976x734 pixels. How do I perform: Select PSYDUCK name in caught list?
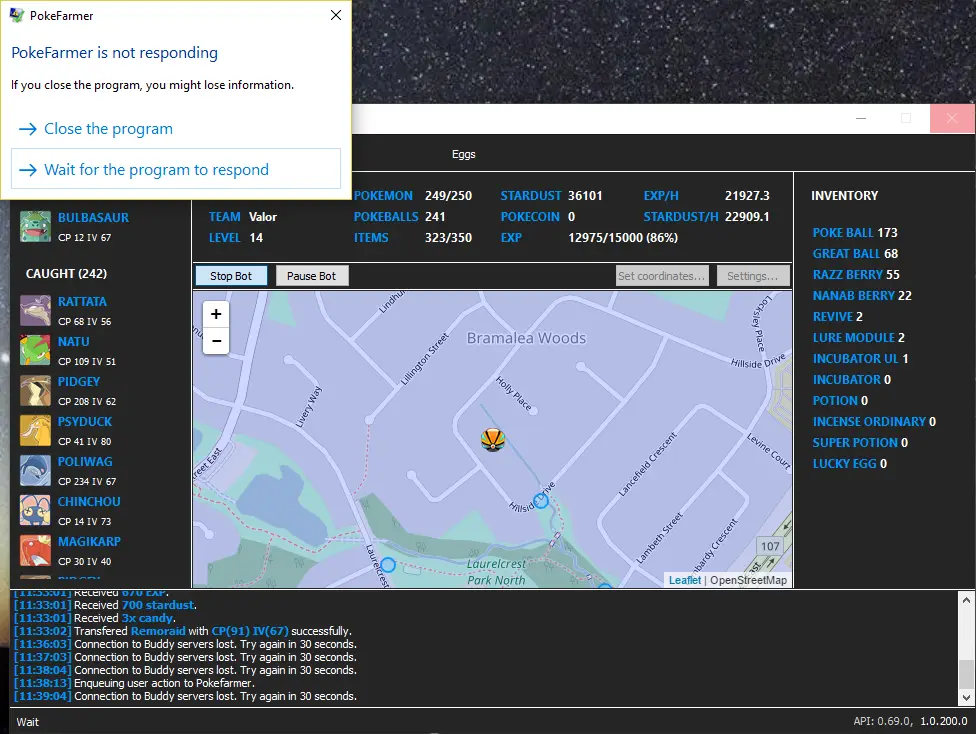(85, 421)
